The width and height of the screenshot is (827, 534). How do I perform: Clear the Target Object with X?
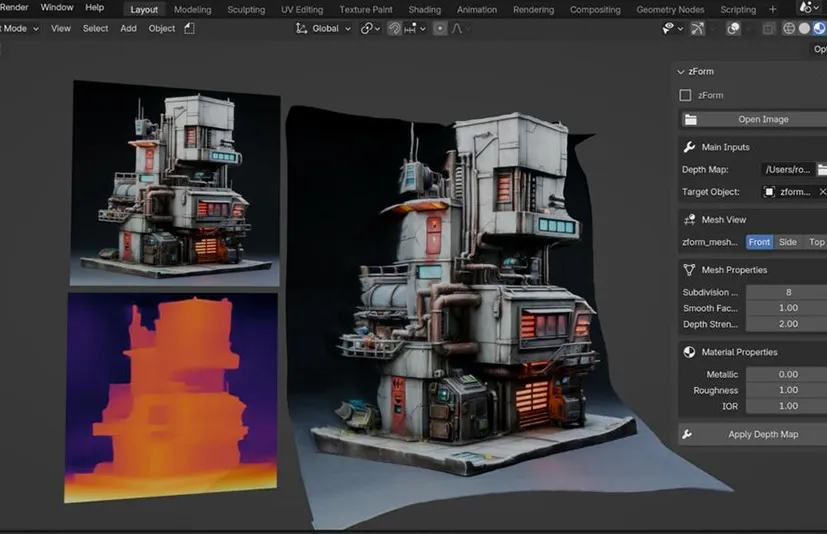pos(822,192)
